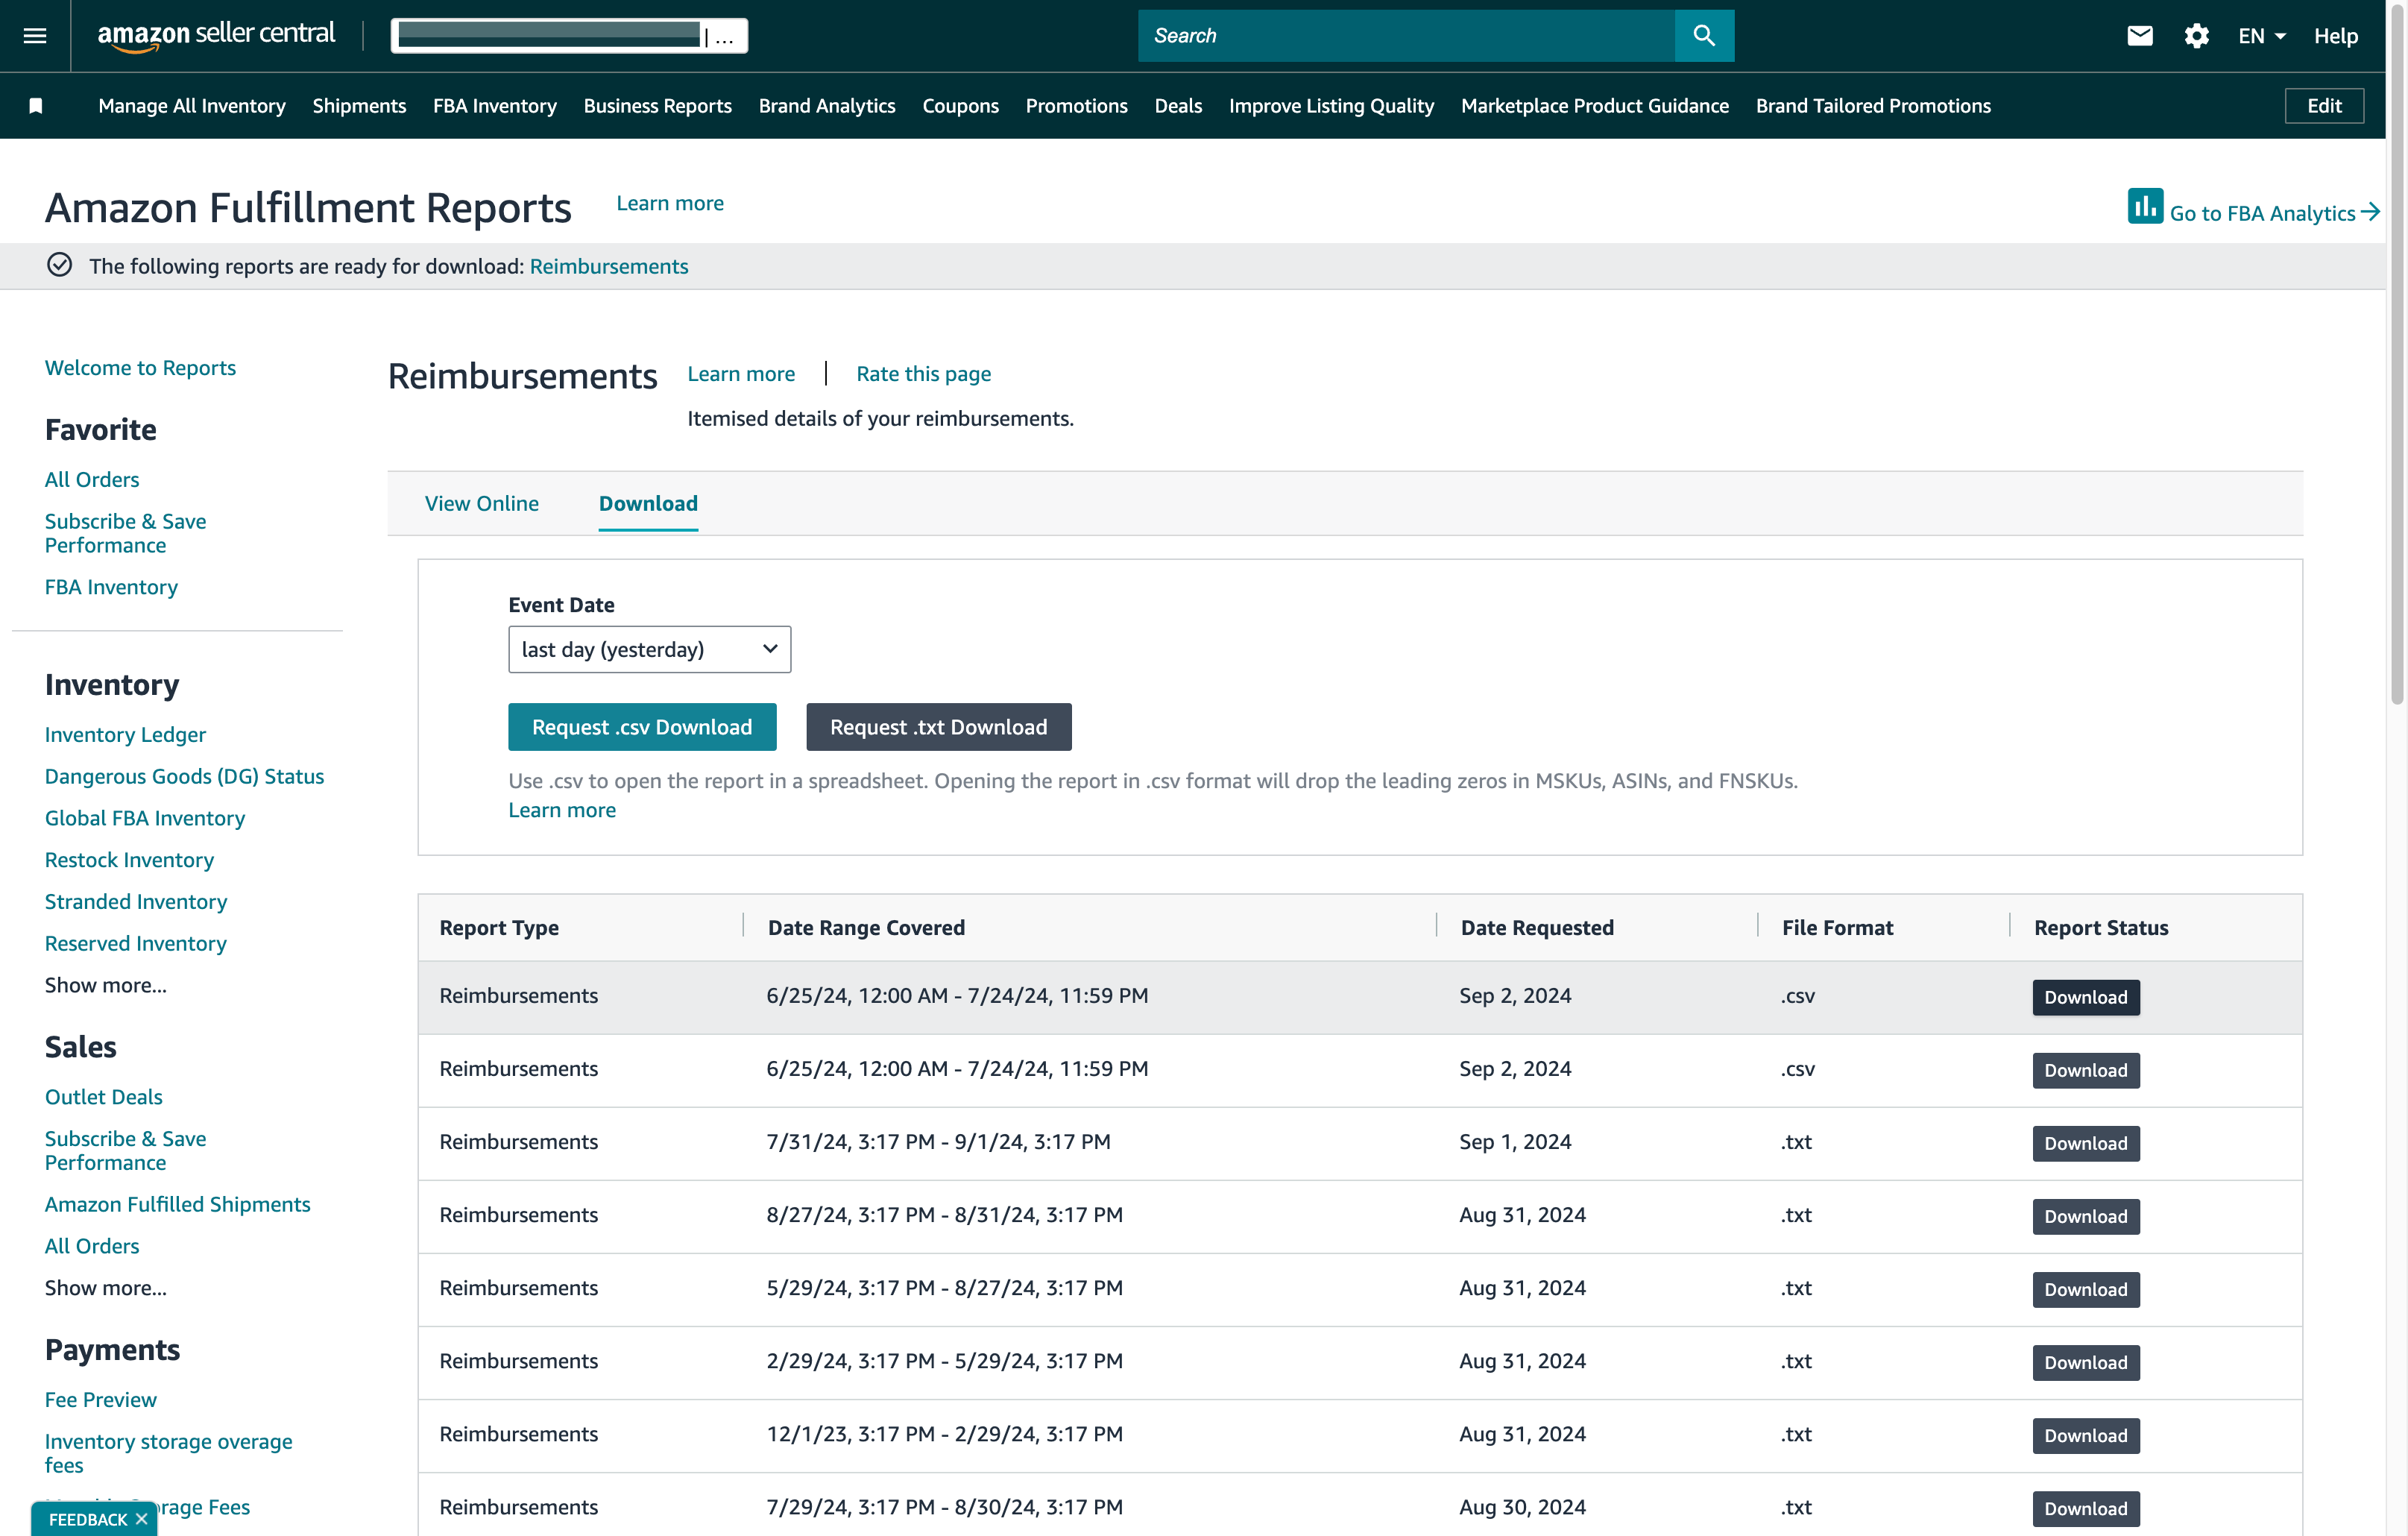Open Improve Listing Quality menu item
Viewport: 2408px width, 1536px height.
click(1331, 106)
